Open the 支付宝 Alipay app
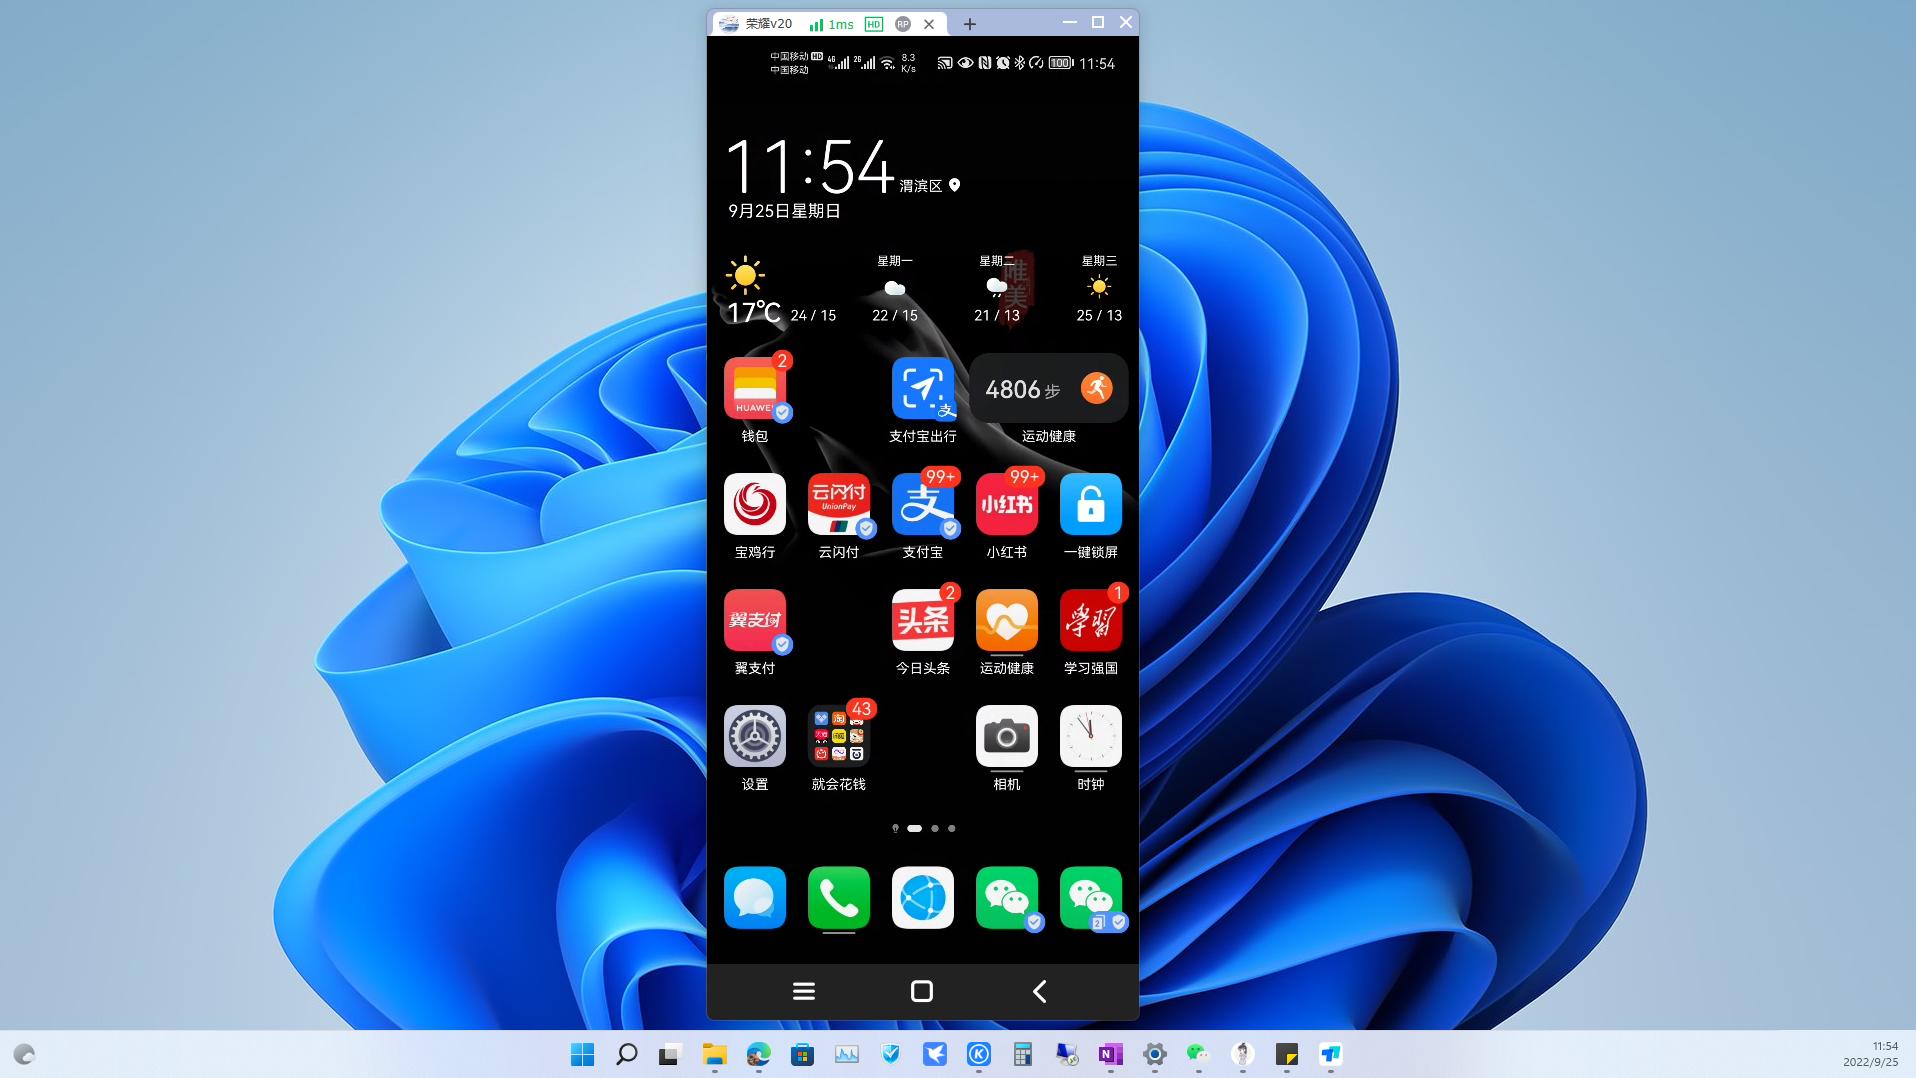1916x1078 pixels. click(x=923, y=505)
